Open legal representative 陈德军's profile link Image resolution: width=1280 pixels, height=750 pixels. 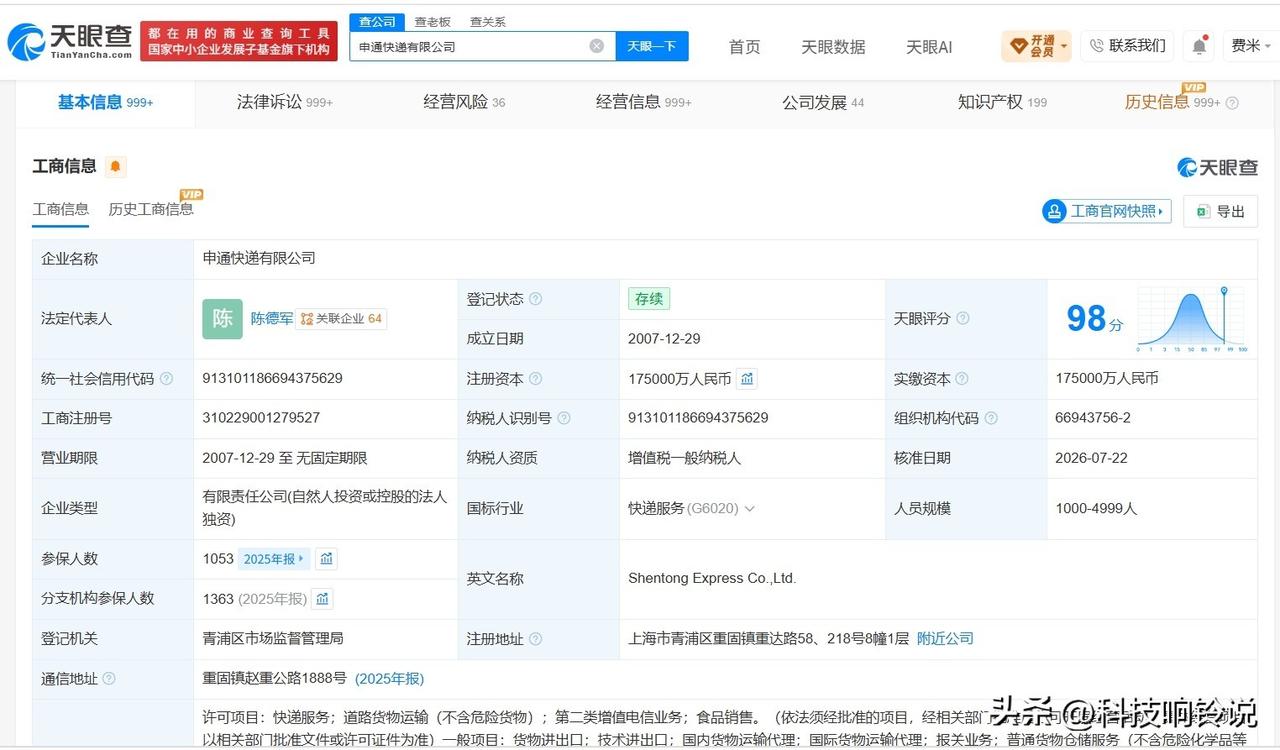coord(272,319)
